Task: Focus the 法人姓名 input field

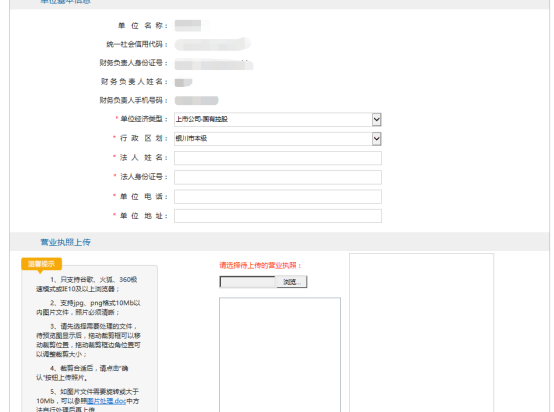Action: point(278,158)
